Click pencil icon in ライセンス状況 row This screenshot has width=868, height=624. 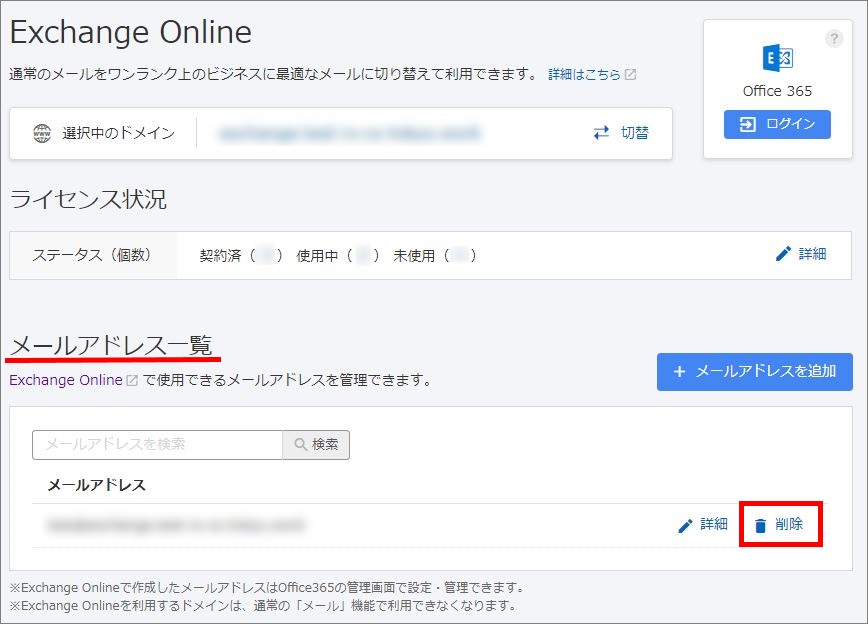[783, 254]
